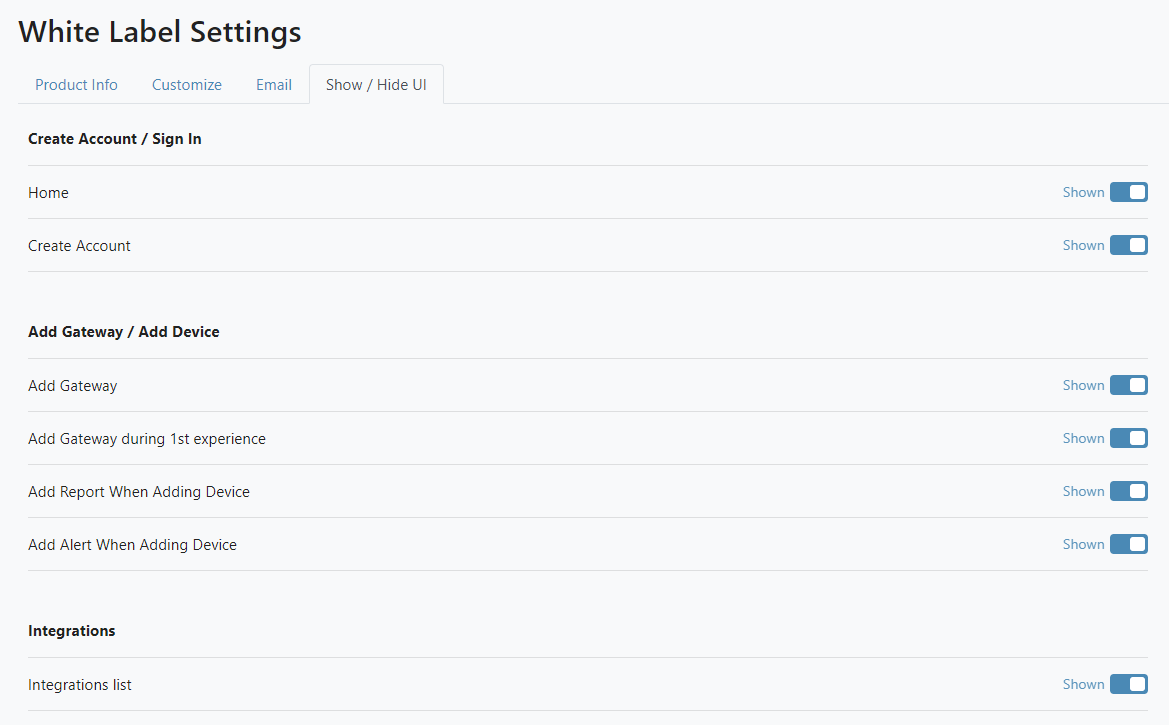
Task: Toggle the Integrations list switch
Action: [1129, 684]
